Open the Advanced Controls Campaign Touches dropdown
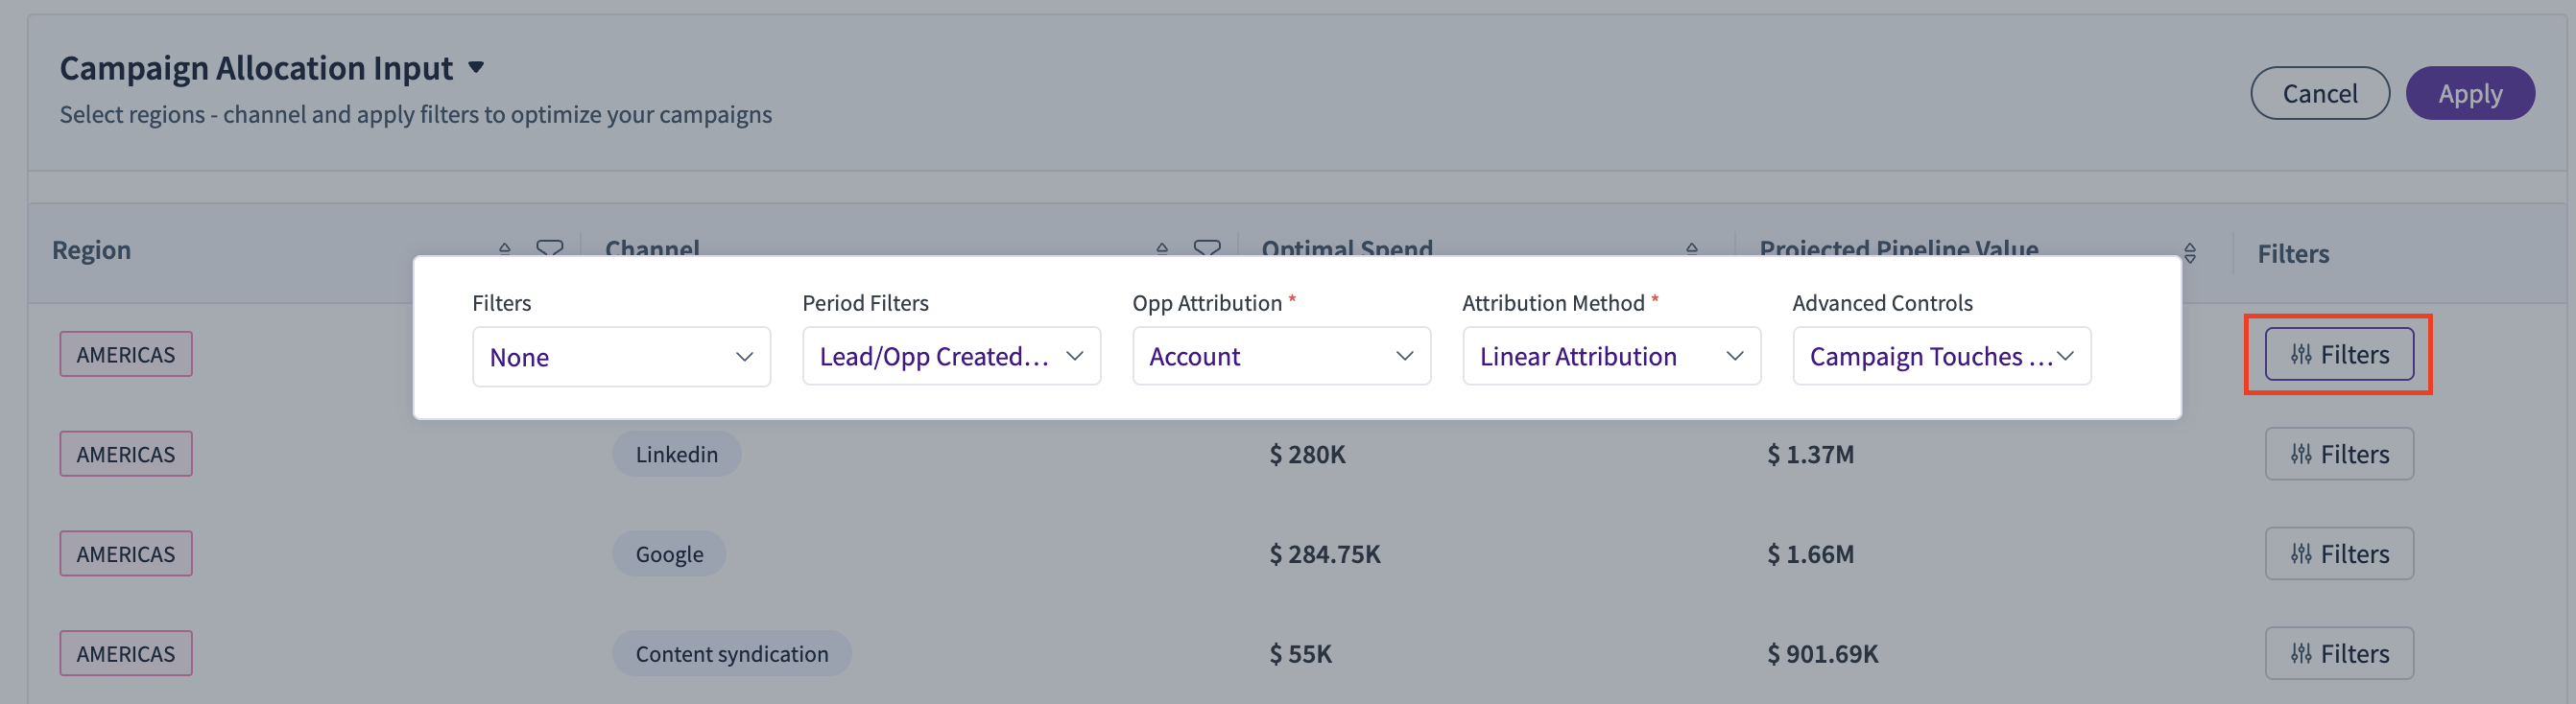The width and height of the screenshot is (2576, 704). pyautogui.click(x=1941, y=356)
